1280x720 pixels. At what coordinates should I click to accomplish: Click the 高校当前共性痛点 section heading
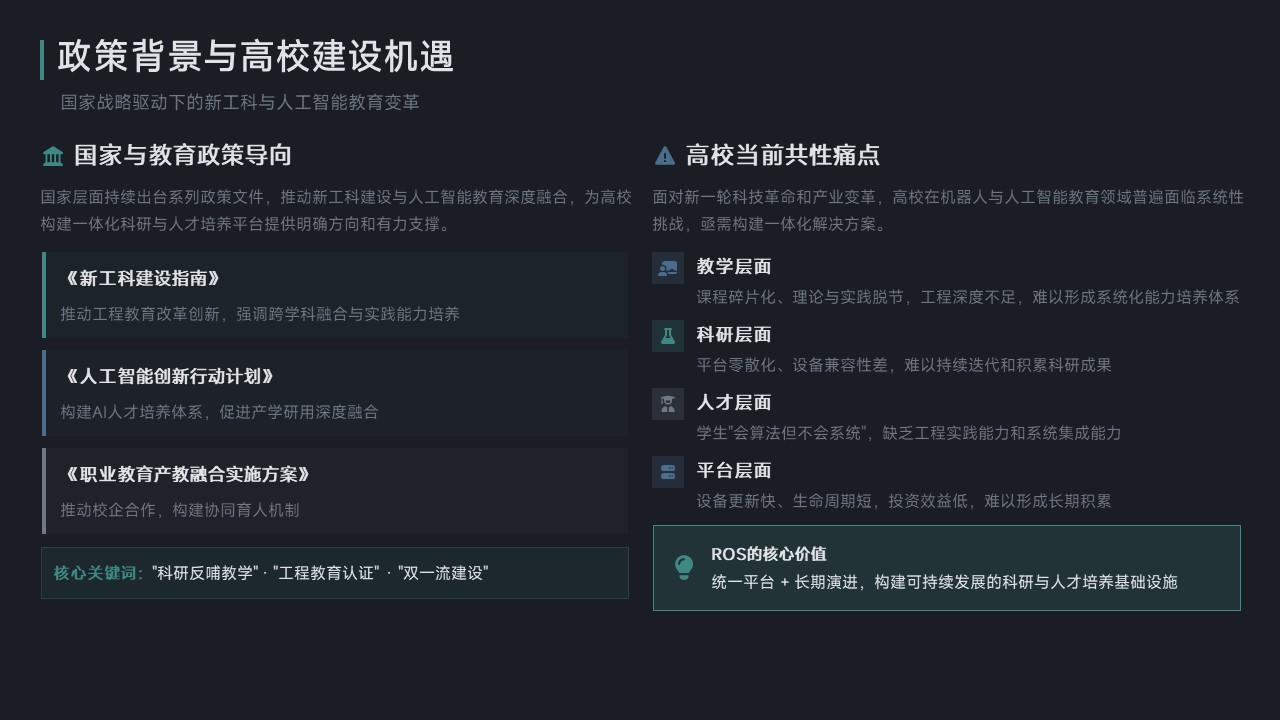pos(783,156)
